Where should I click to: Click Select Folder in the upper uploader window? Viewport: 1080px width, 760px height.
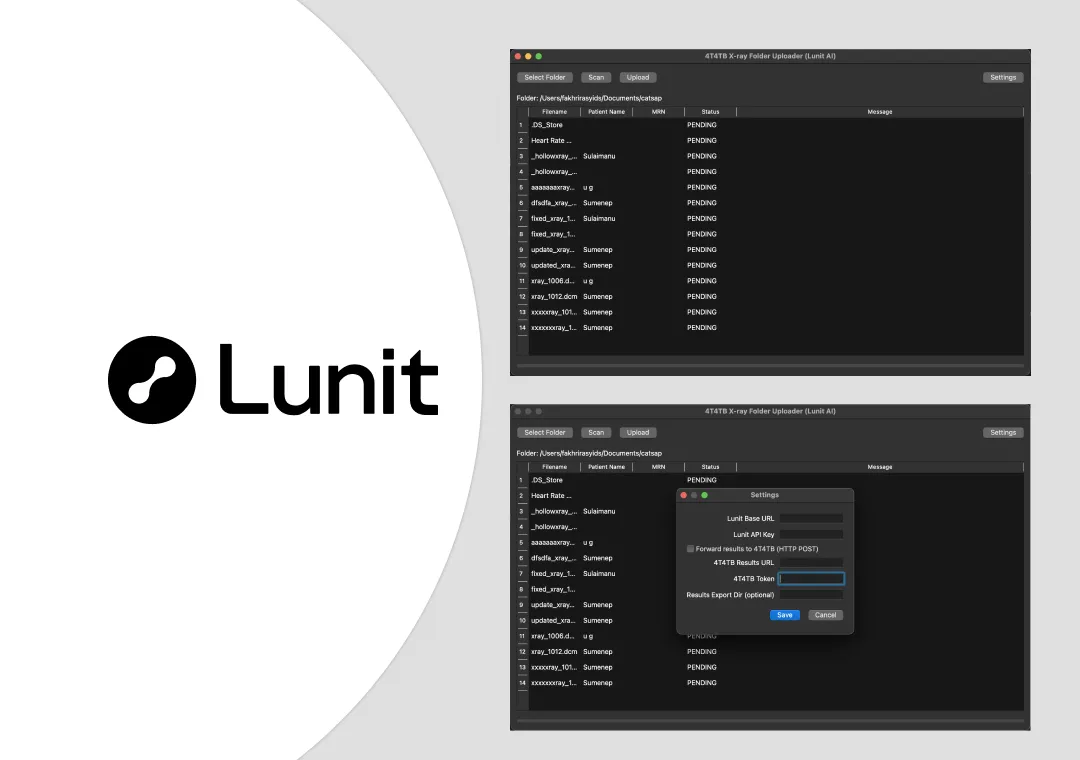(x=544, y=77)
